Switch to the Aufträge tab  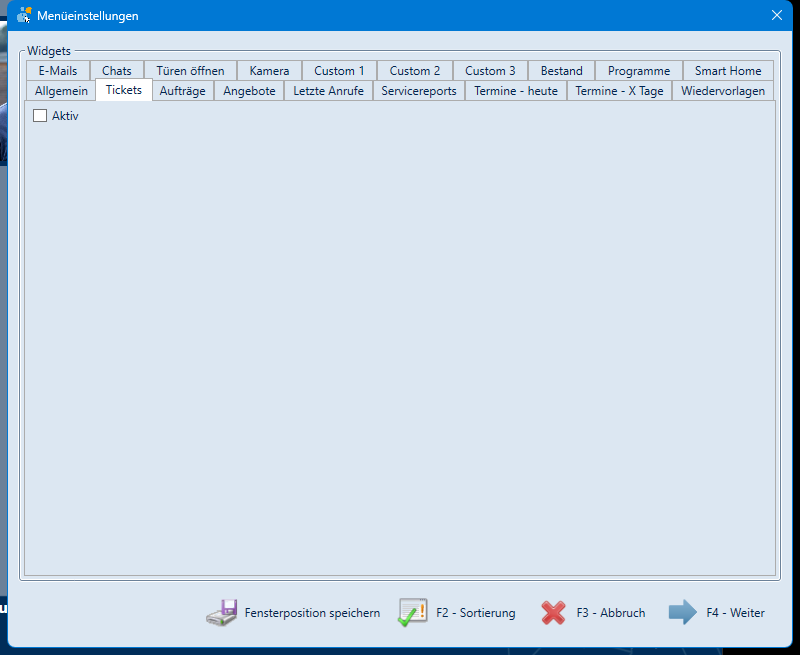point(183,91)
